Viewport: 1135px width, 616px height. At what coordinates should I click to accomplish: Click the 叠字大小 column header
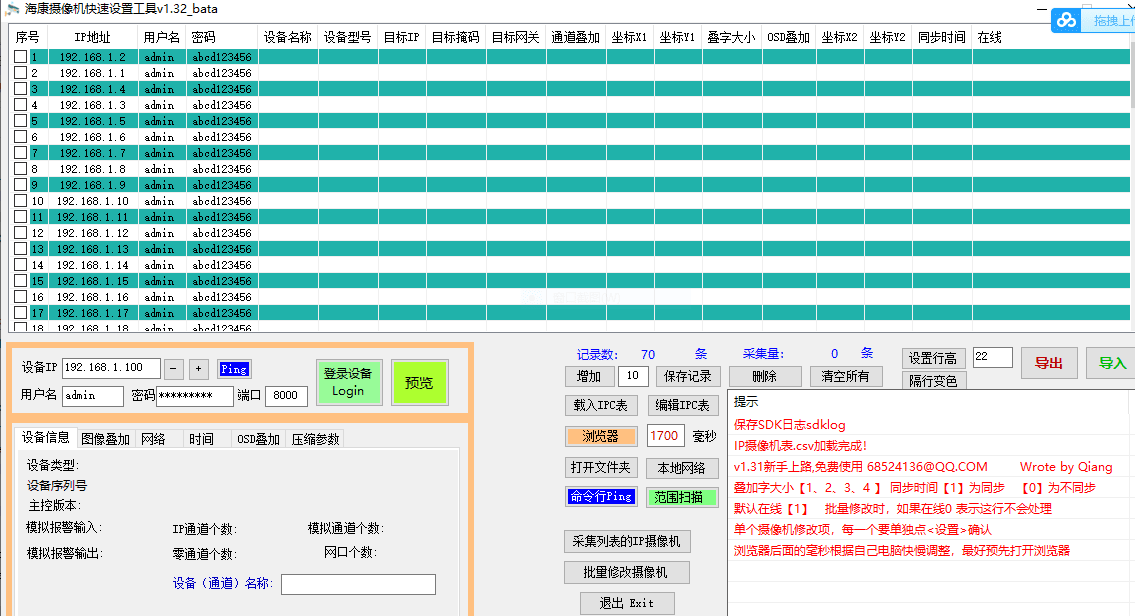731,37
